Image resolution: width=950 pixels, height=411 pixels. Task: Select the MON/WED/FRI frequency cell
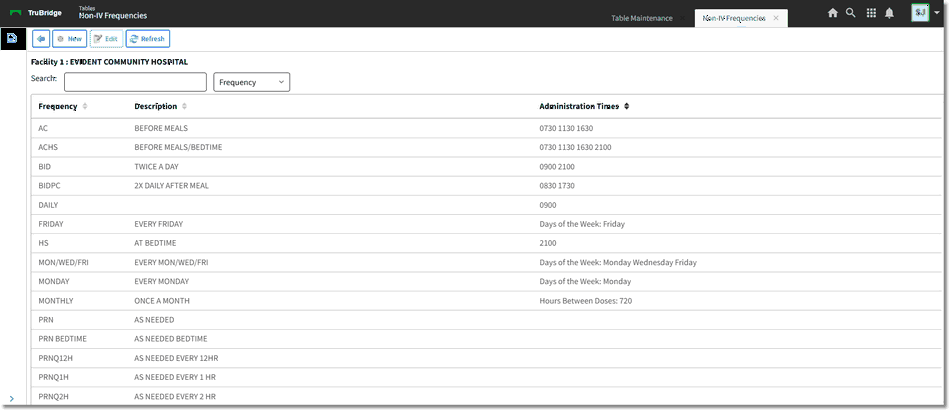(64, 262)
